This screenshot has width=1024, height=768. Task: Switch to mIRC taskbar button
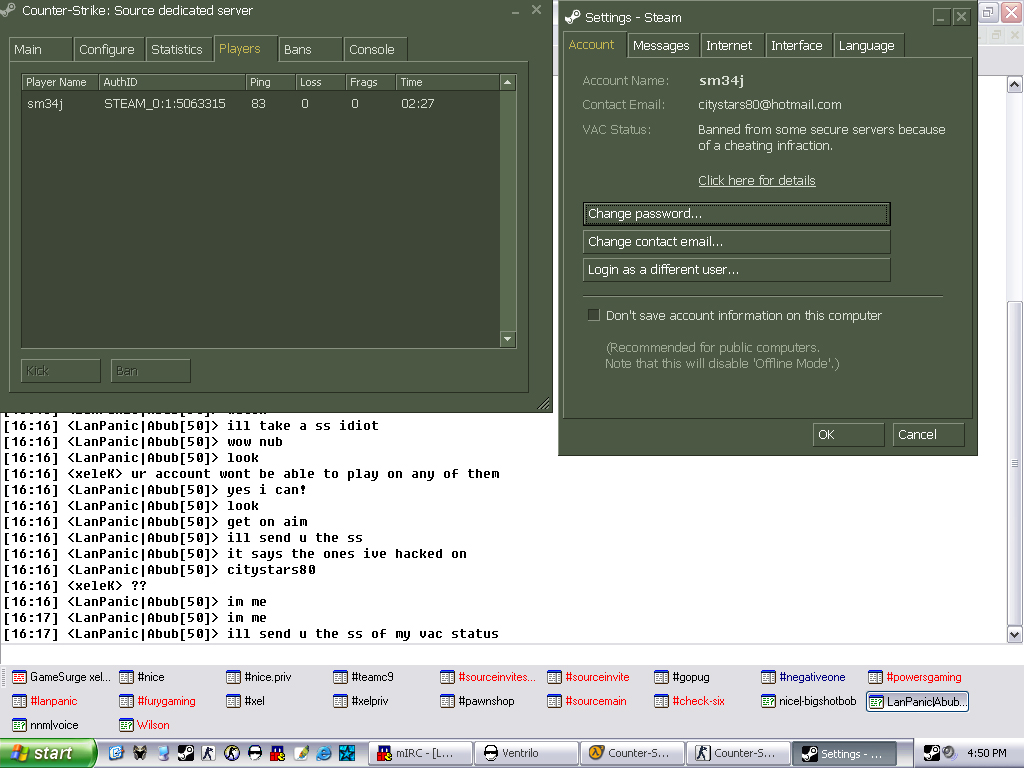tap(421, 753)
